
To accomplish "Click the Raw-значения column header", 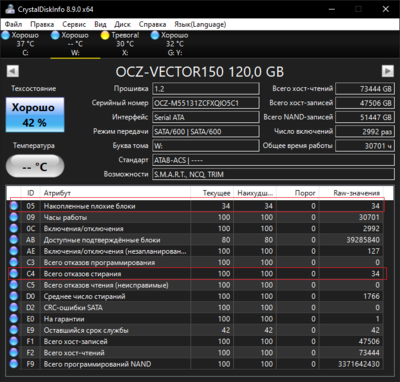I will tap(356, 193).
